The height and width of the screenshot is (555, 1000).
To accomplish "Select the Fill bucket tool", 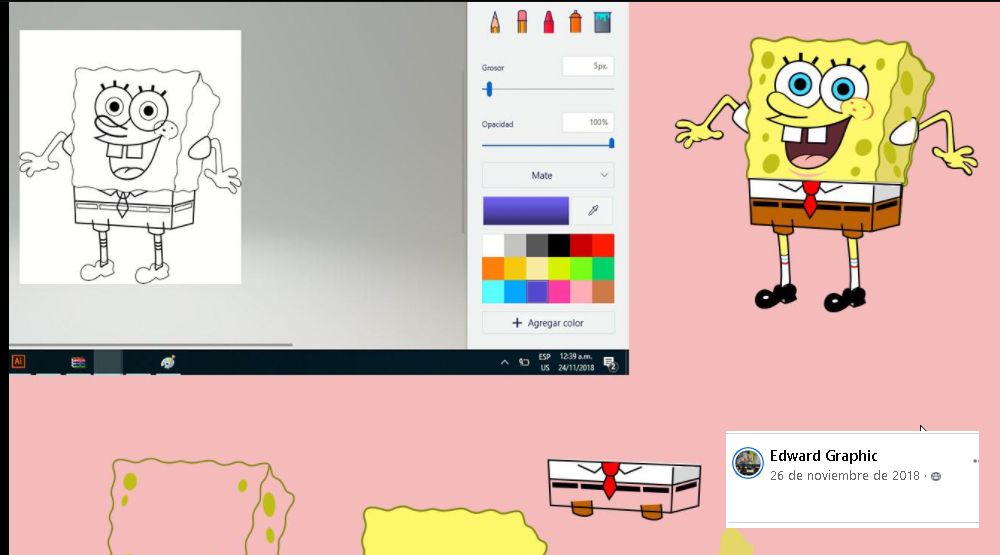I will click(603, 22).
